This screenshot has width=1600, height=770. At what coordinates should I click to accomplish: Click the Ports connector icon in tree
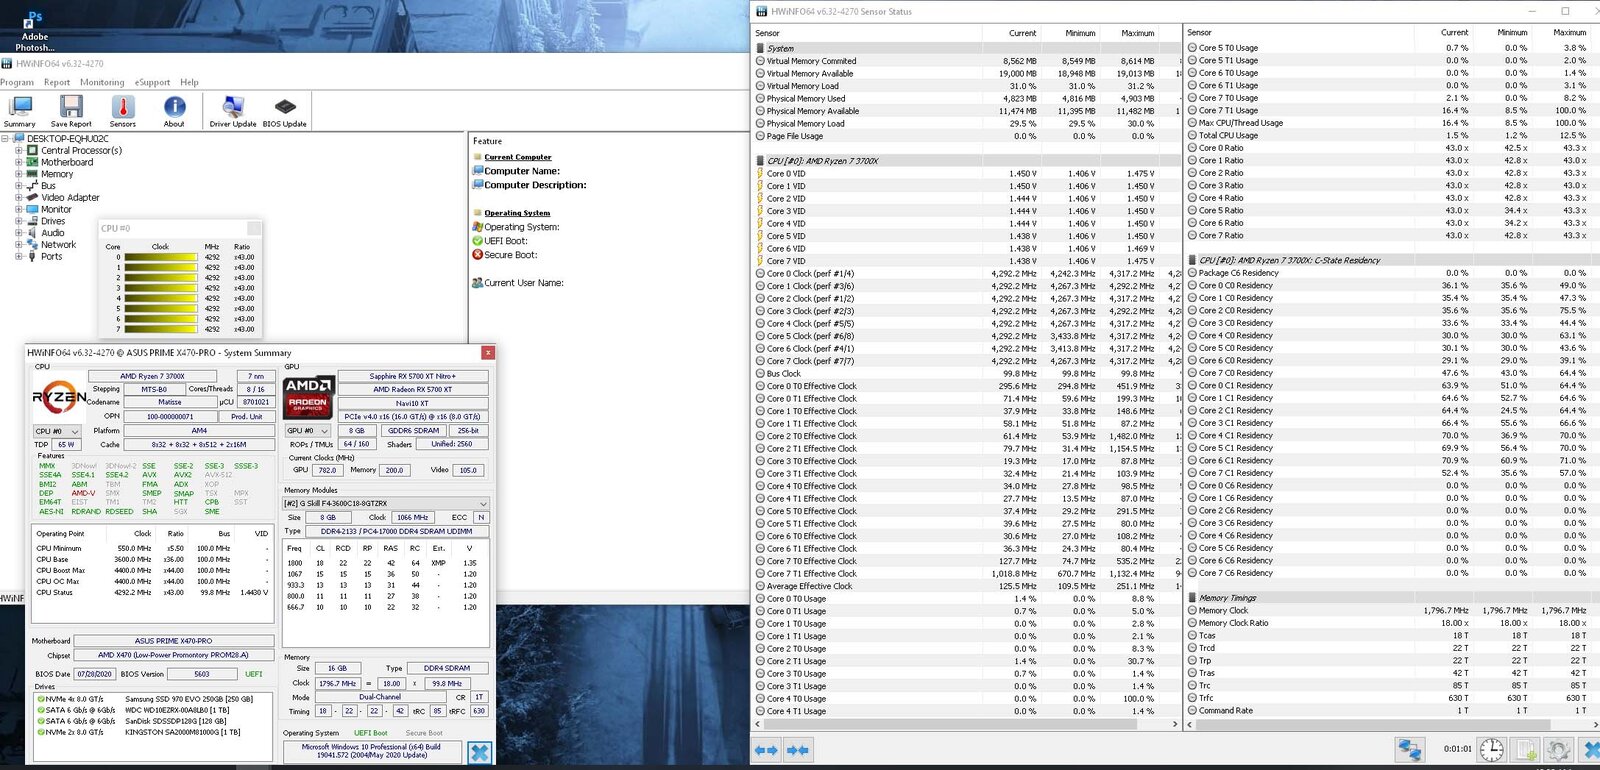(x=33, y=257)
